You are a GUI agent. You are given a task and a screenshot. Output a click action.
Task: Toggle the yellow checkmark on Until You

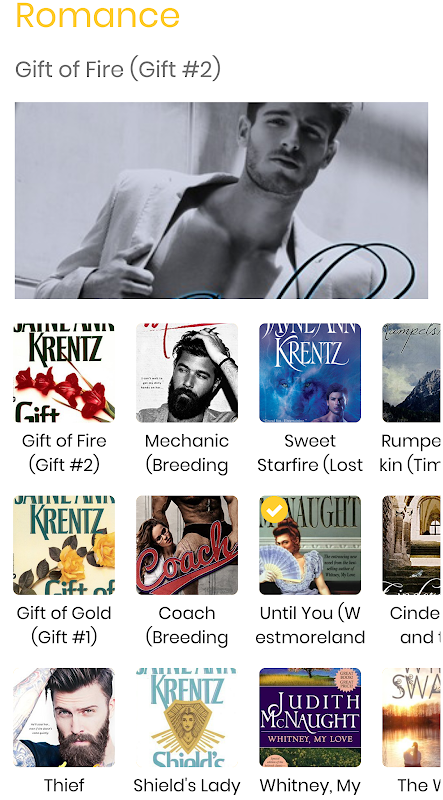(x=274, y=510)
